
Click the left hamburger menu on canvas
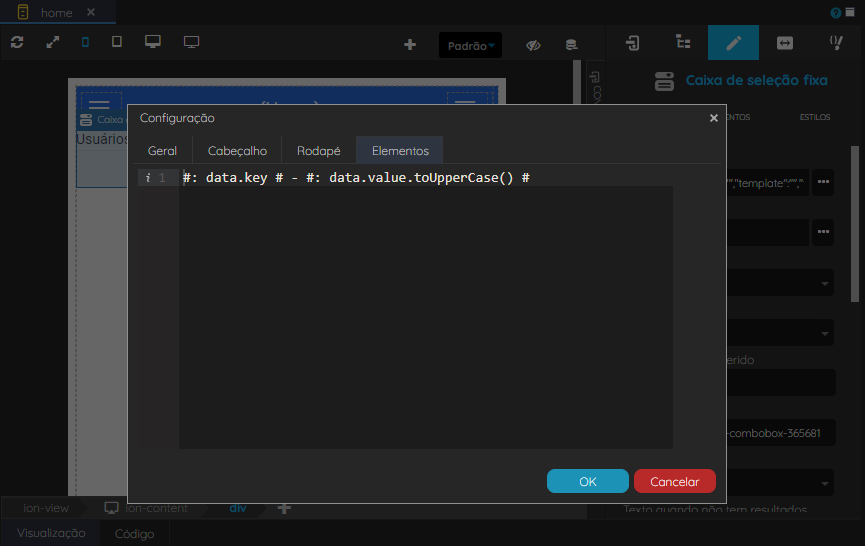tap(99, 103)
